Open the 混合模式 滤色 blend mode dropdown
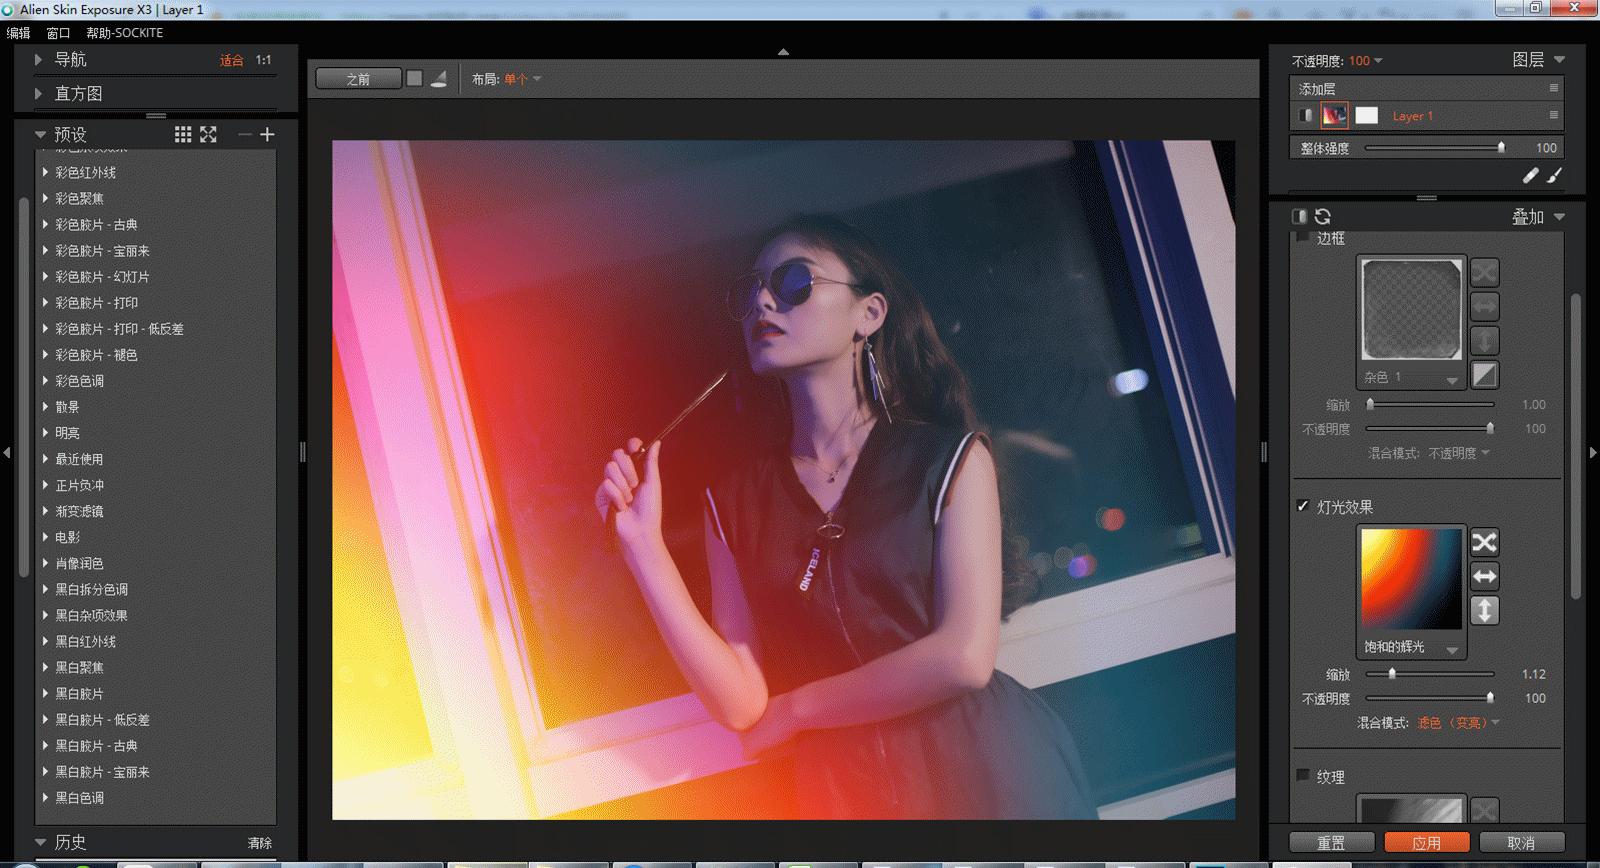 click(1458, 722)
